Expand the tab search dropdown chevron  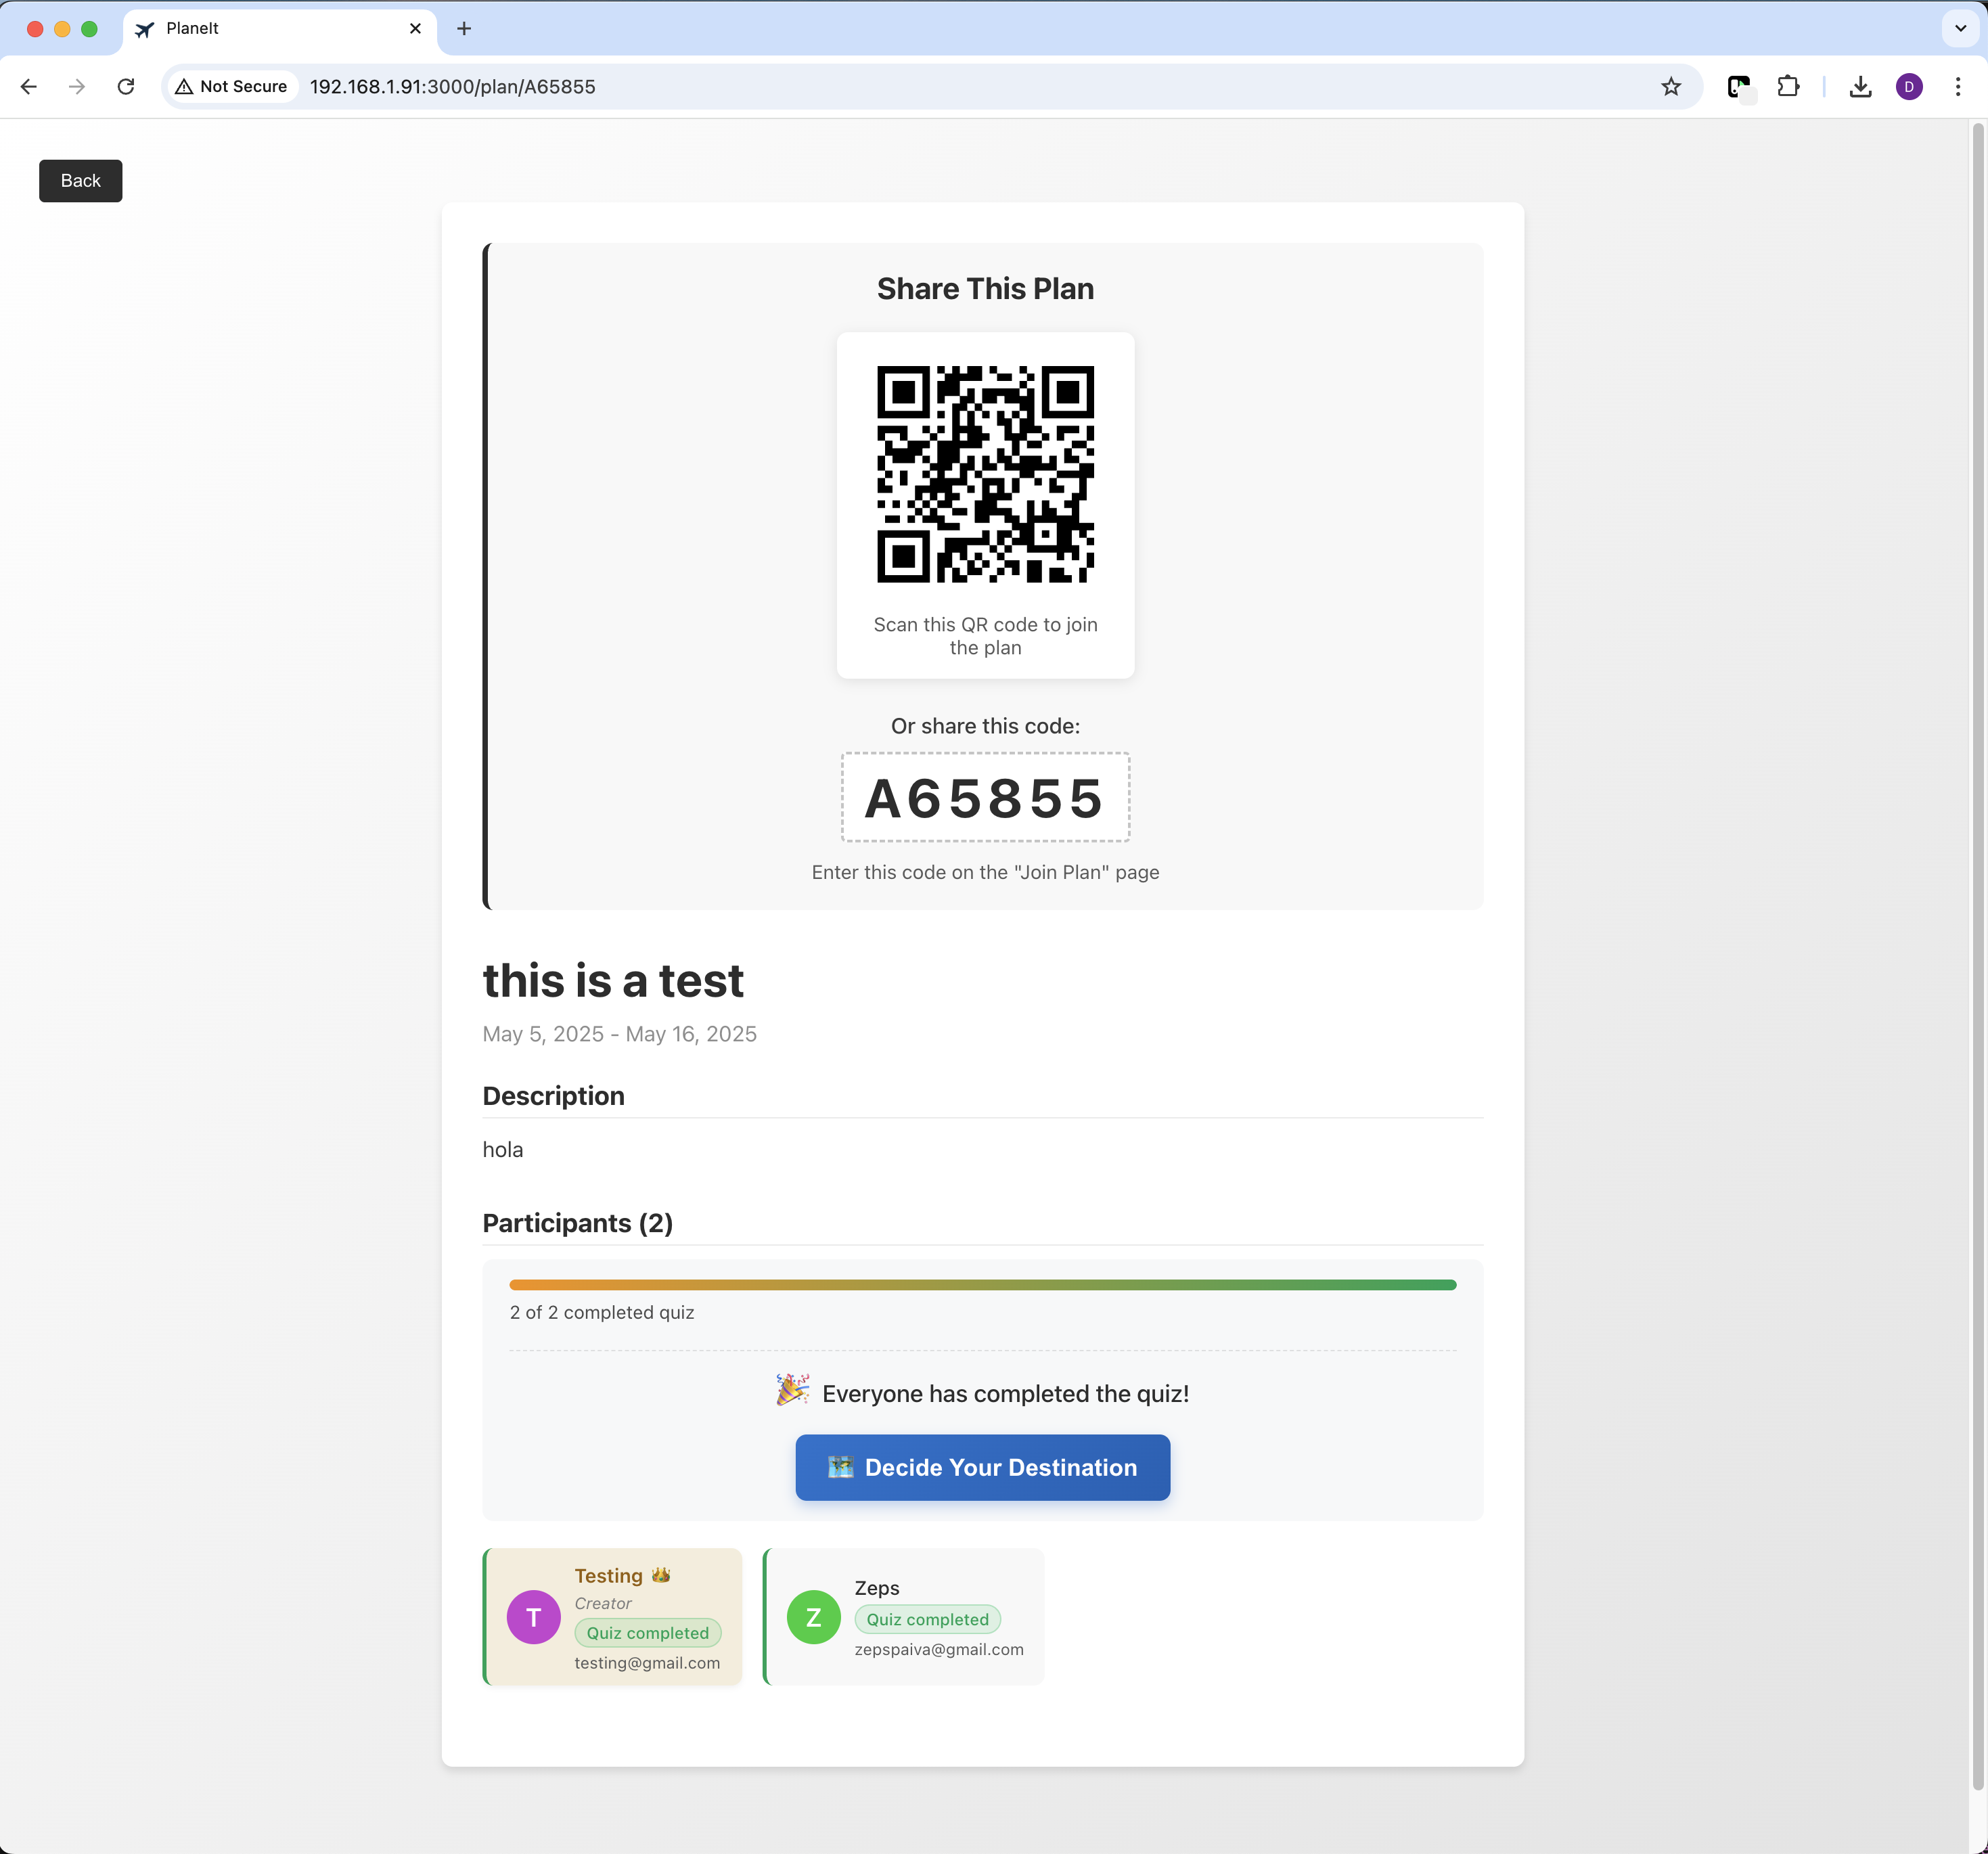pyautogui.click(x=1960, y=28)
